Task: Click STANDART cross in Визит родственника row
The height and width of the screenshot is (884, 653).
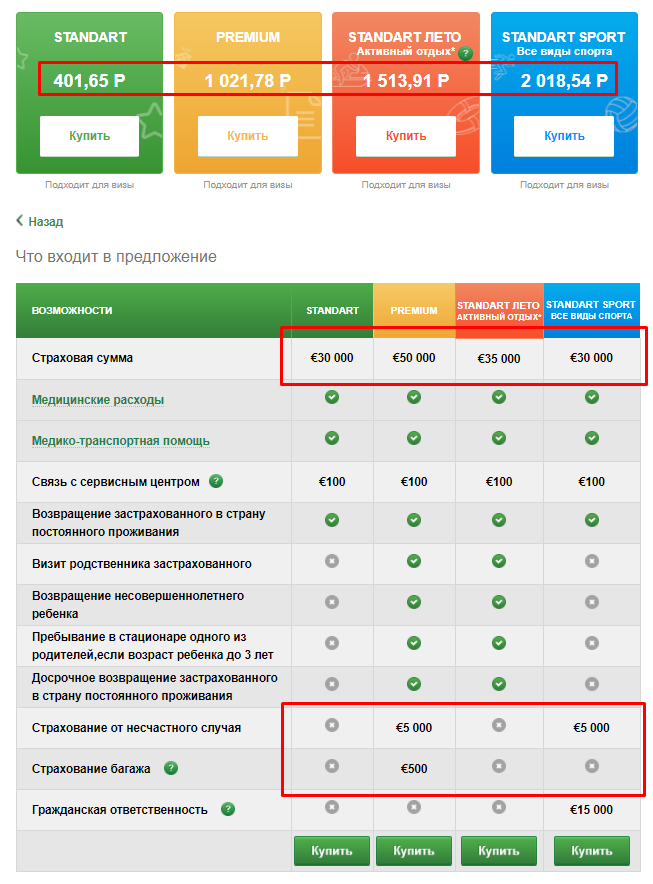Action: [x=332, y=561]
